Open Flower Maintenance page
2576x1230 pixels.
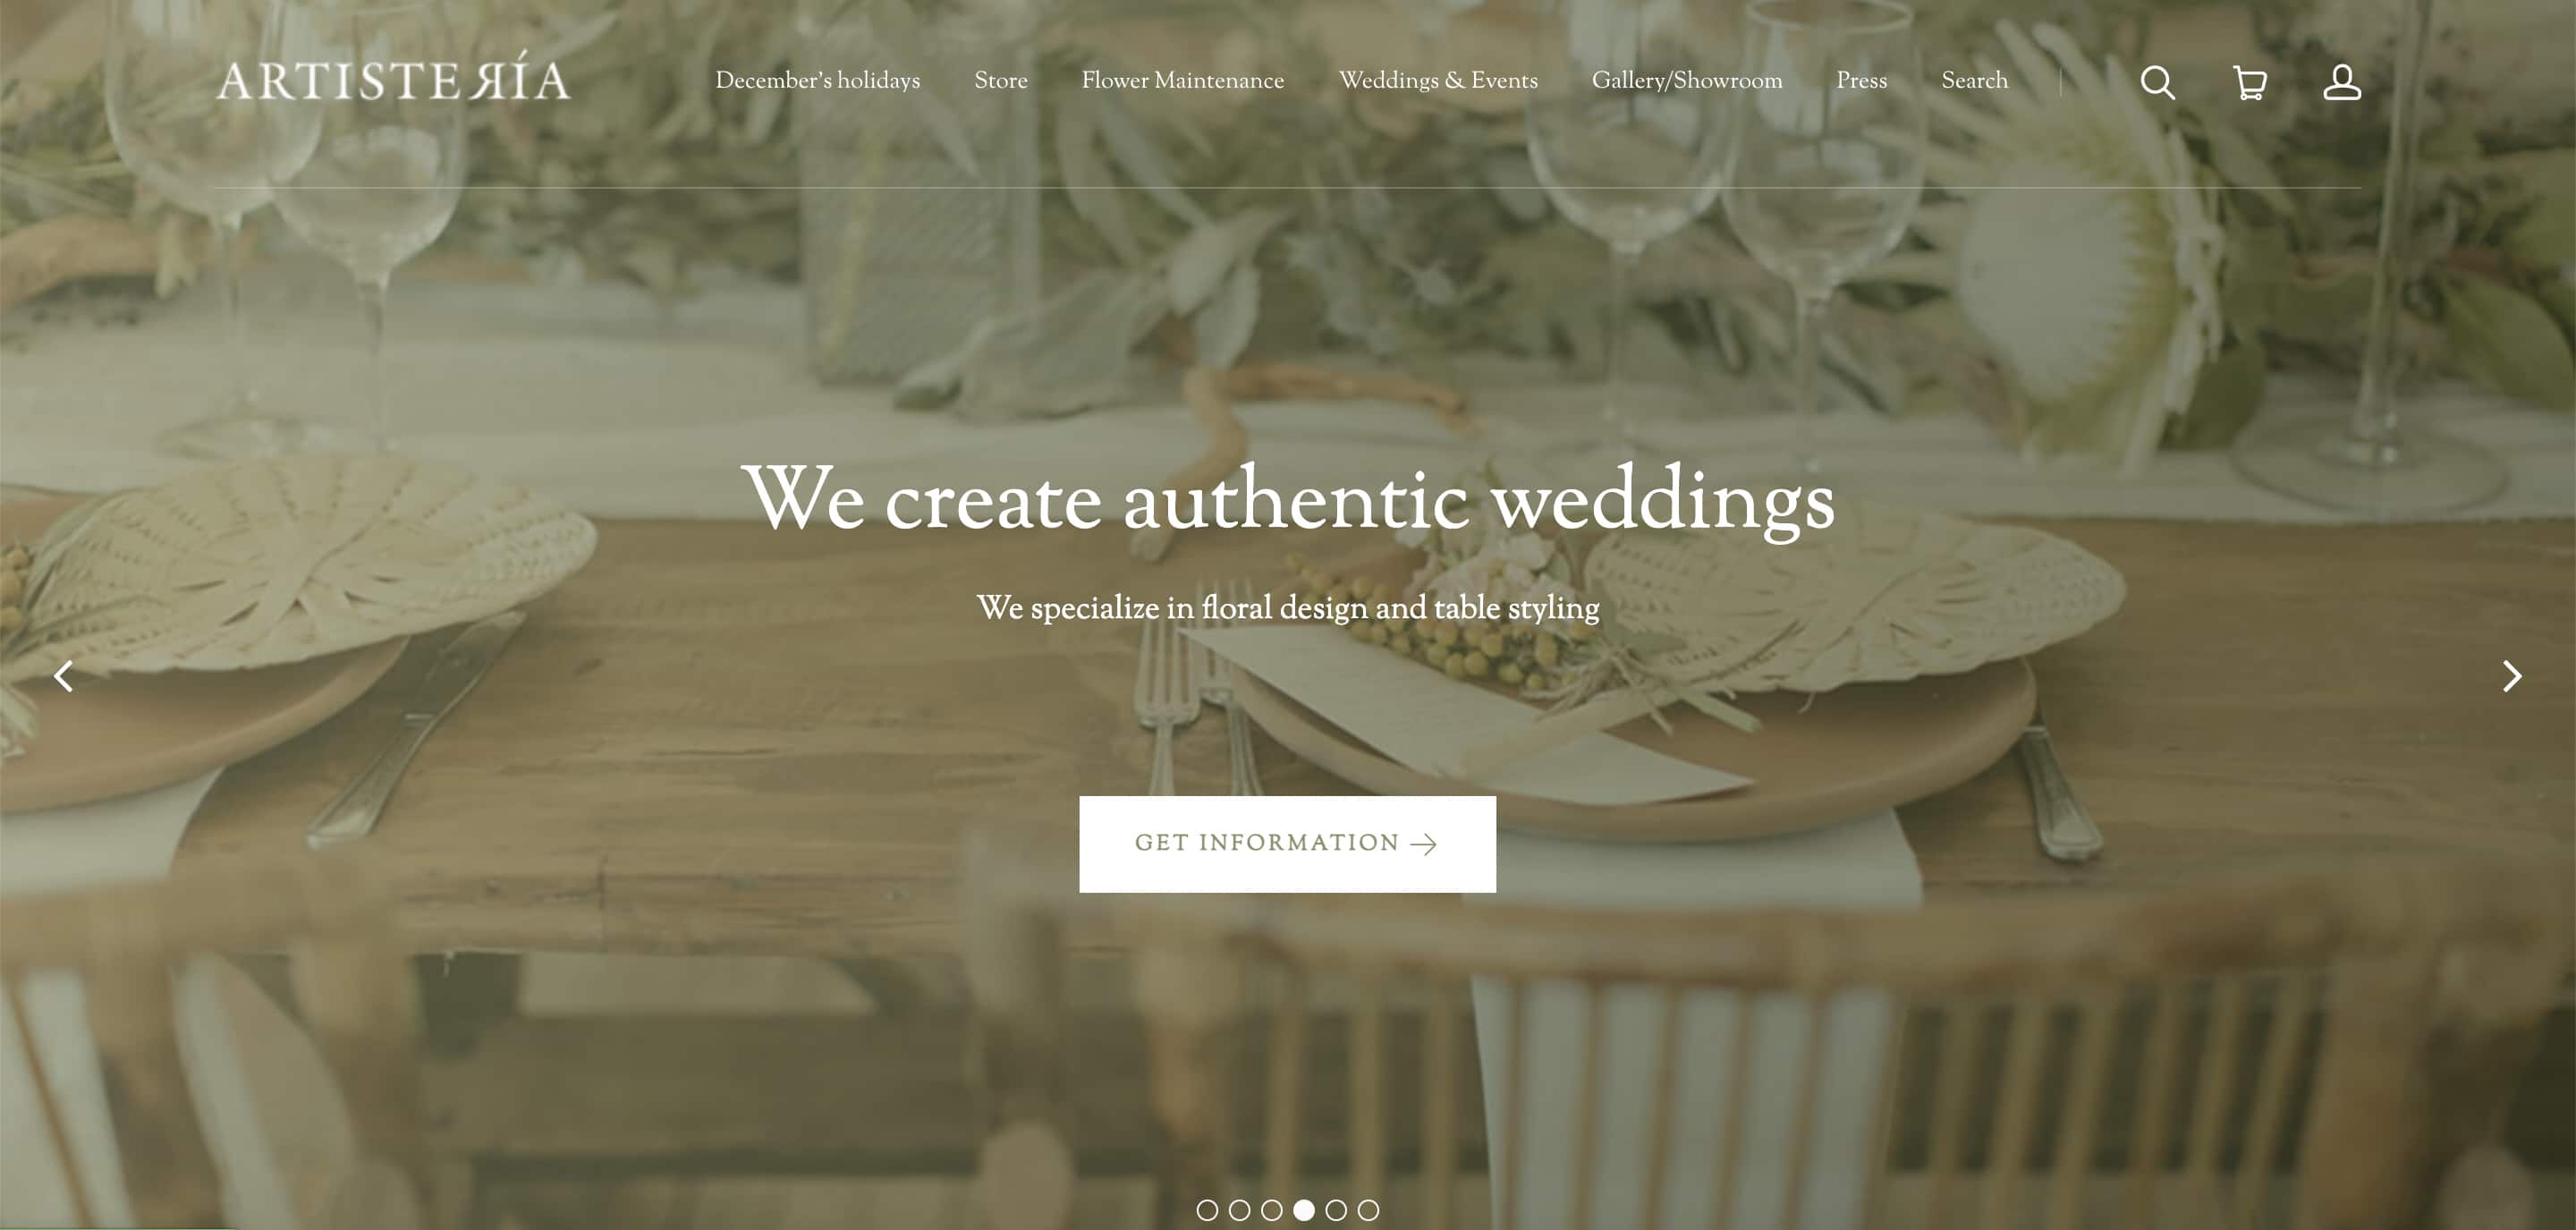tap(1182, 80)
